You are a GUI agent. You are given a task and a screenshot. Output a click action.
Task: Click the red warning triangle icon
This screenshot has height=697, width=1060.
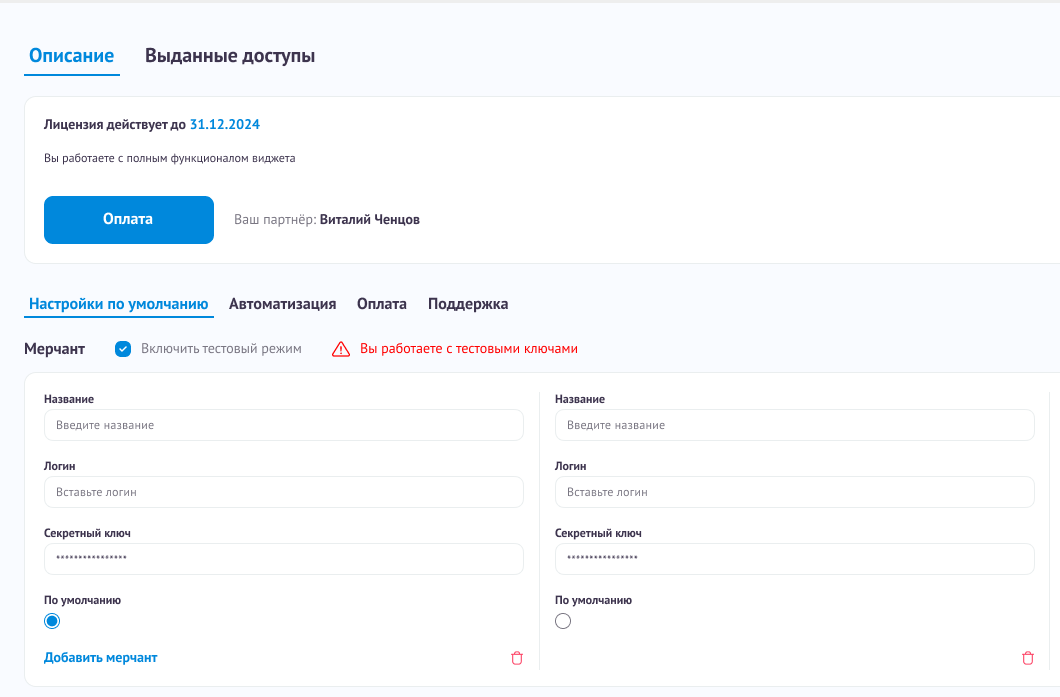pos(341,349)
